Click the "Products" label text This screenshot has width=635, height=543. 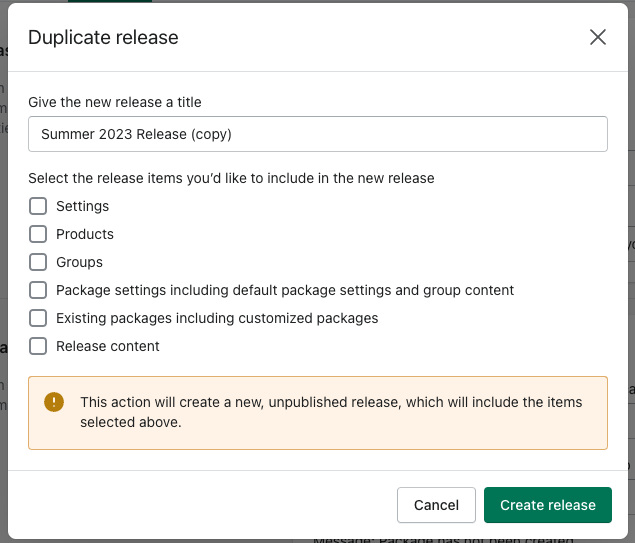point(85,234)
